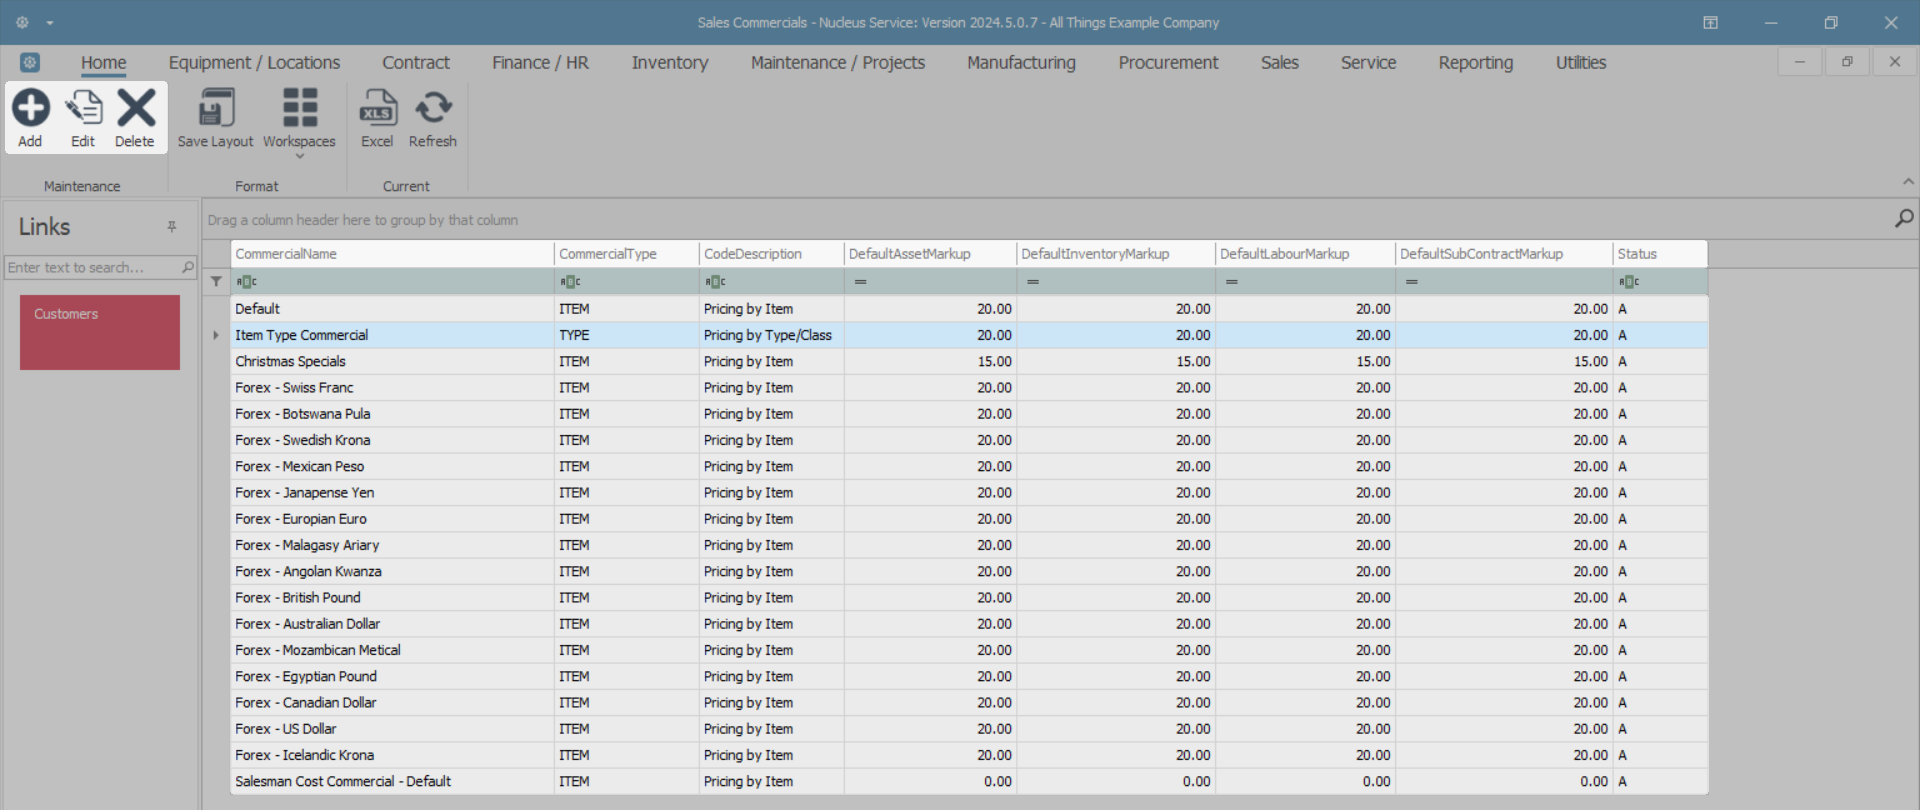
Task: Select the Manufacturing tab
Action: tap(1021, 62)
